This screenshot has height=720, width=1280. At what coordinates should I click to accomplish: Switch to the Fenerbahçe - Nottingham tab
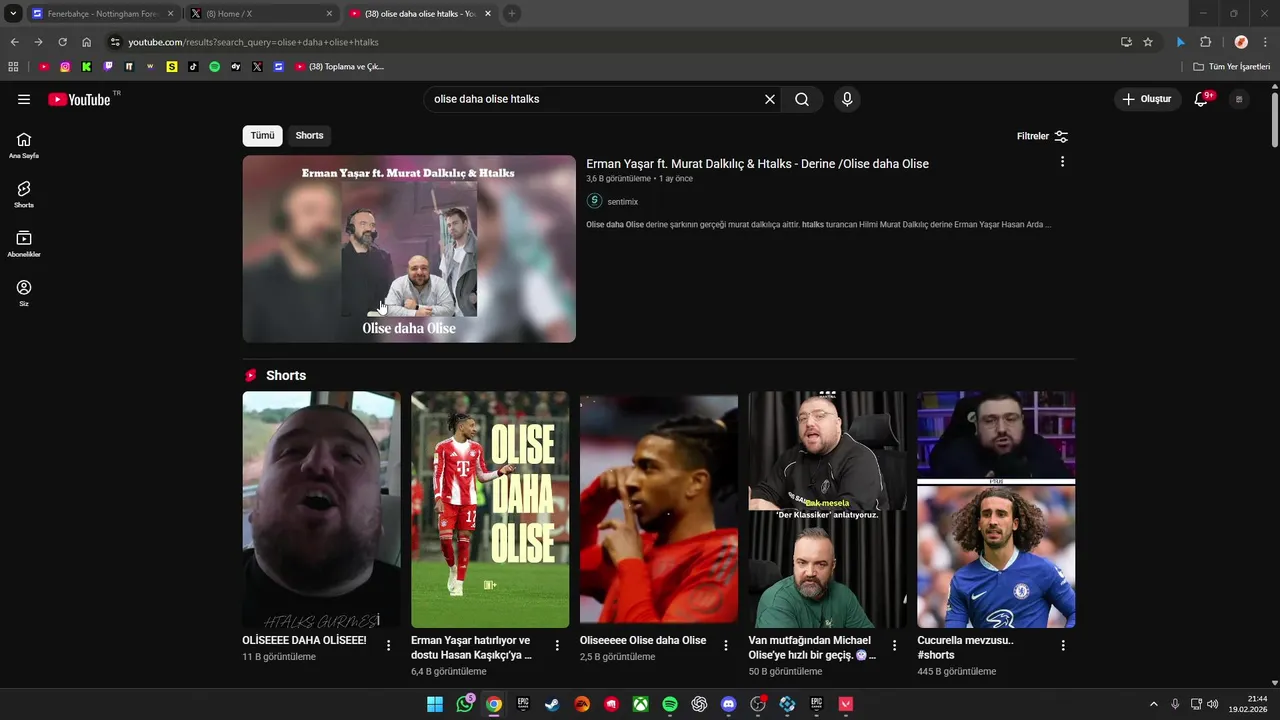(x=103, y=14)
